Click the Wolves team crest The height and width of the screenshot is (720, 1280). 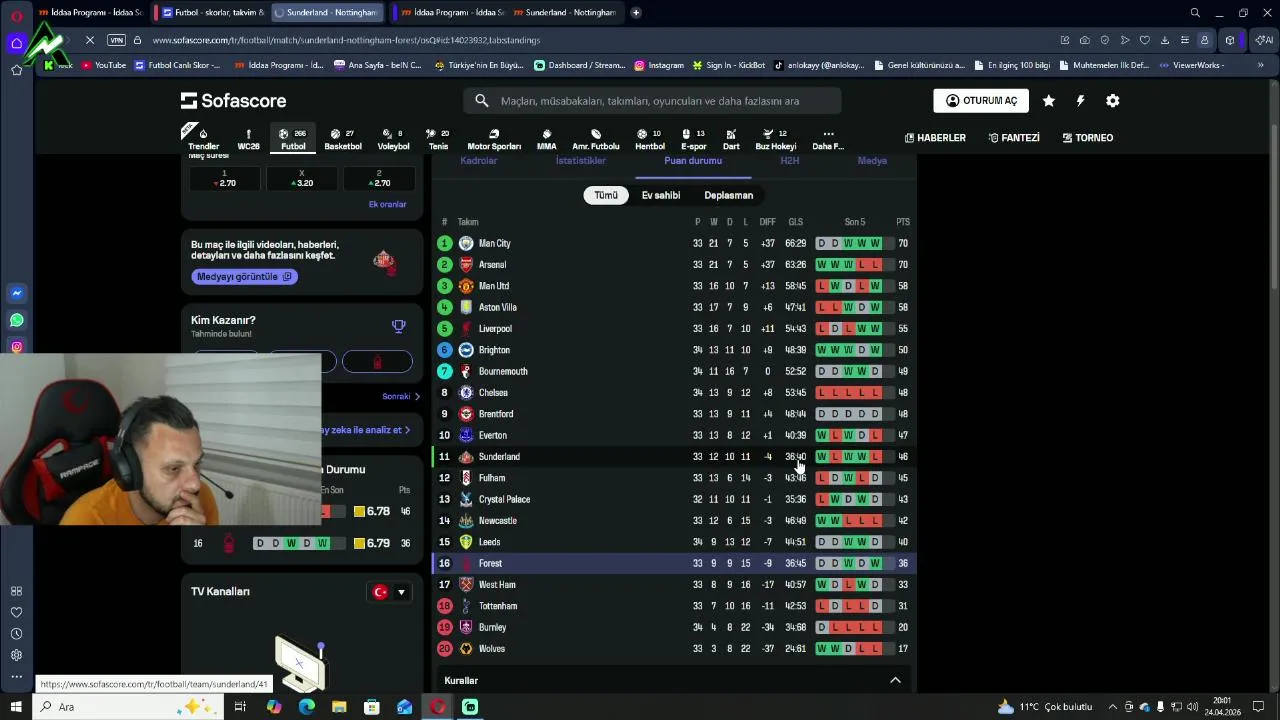tap(466, 649)
